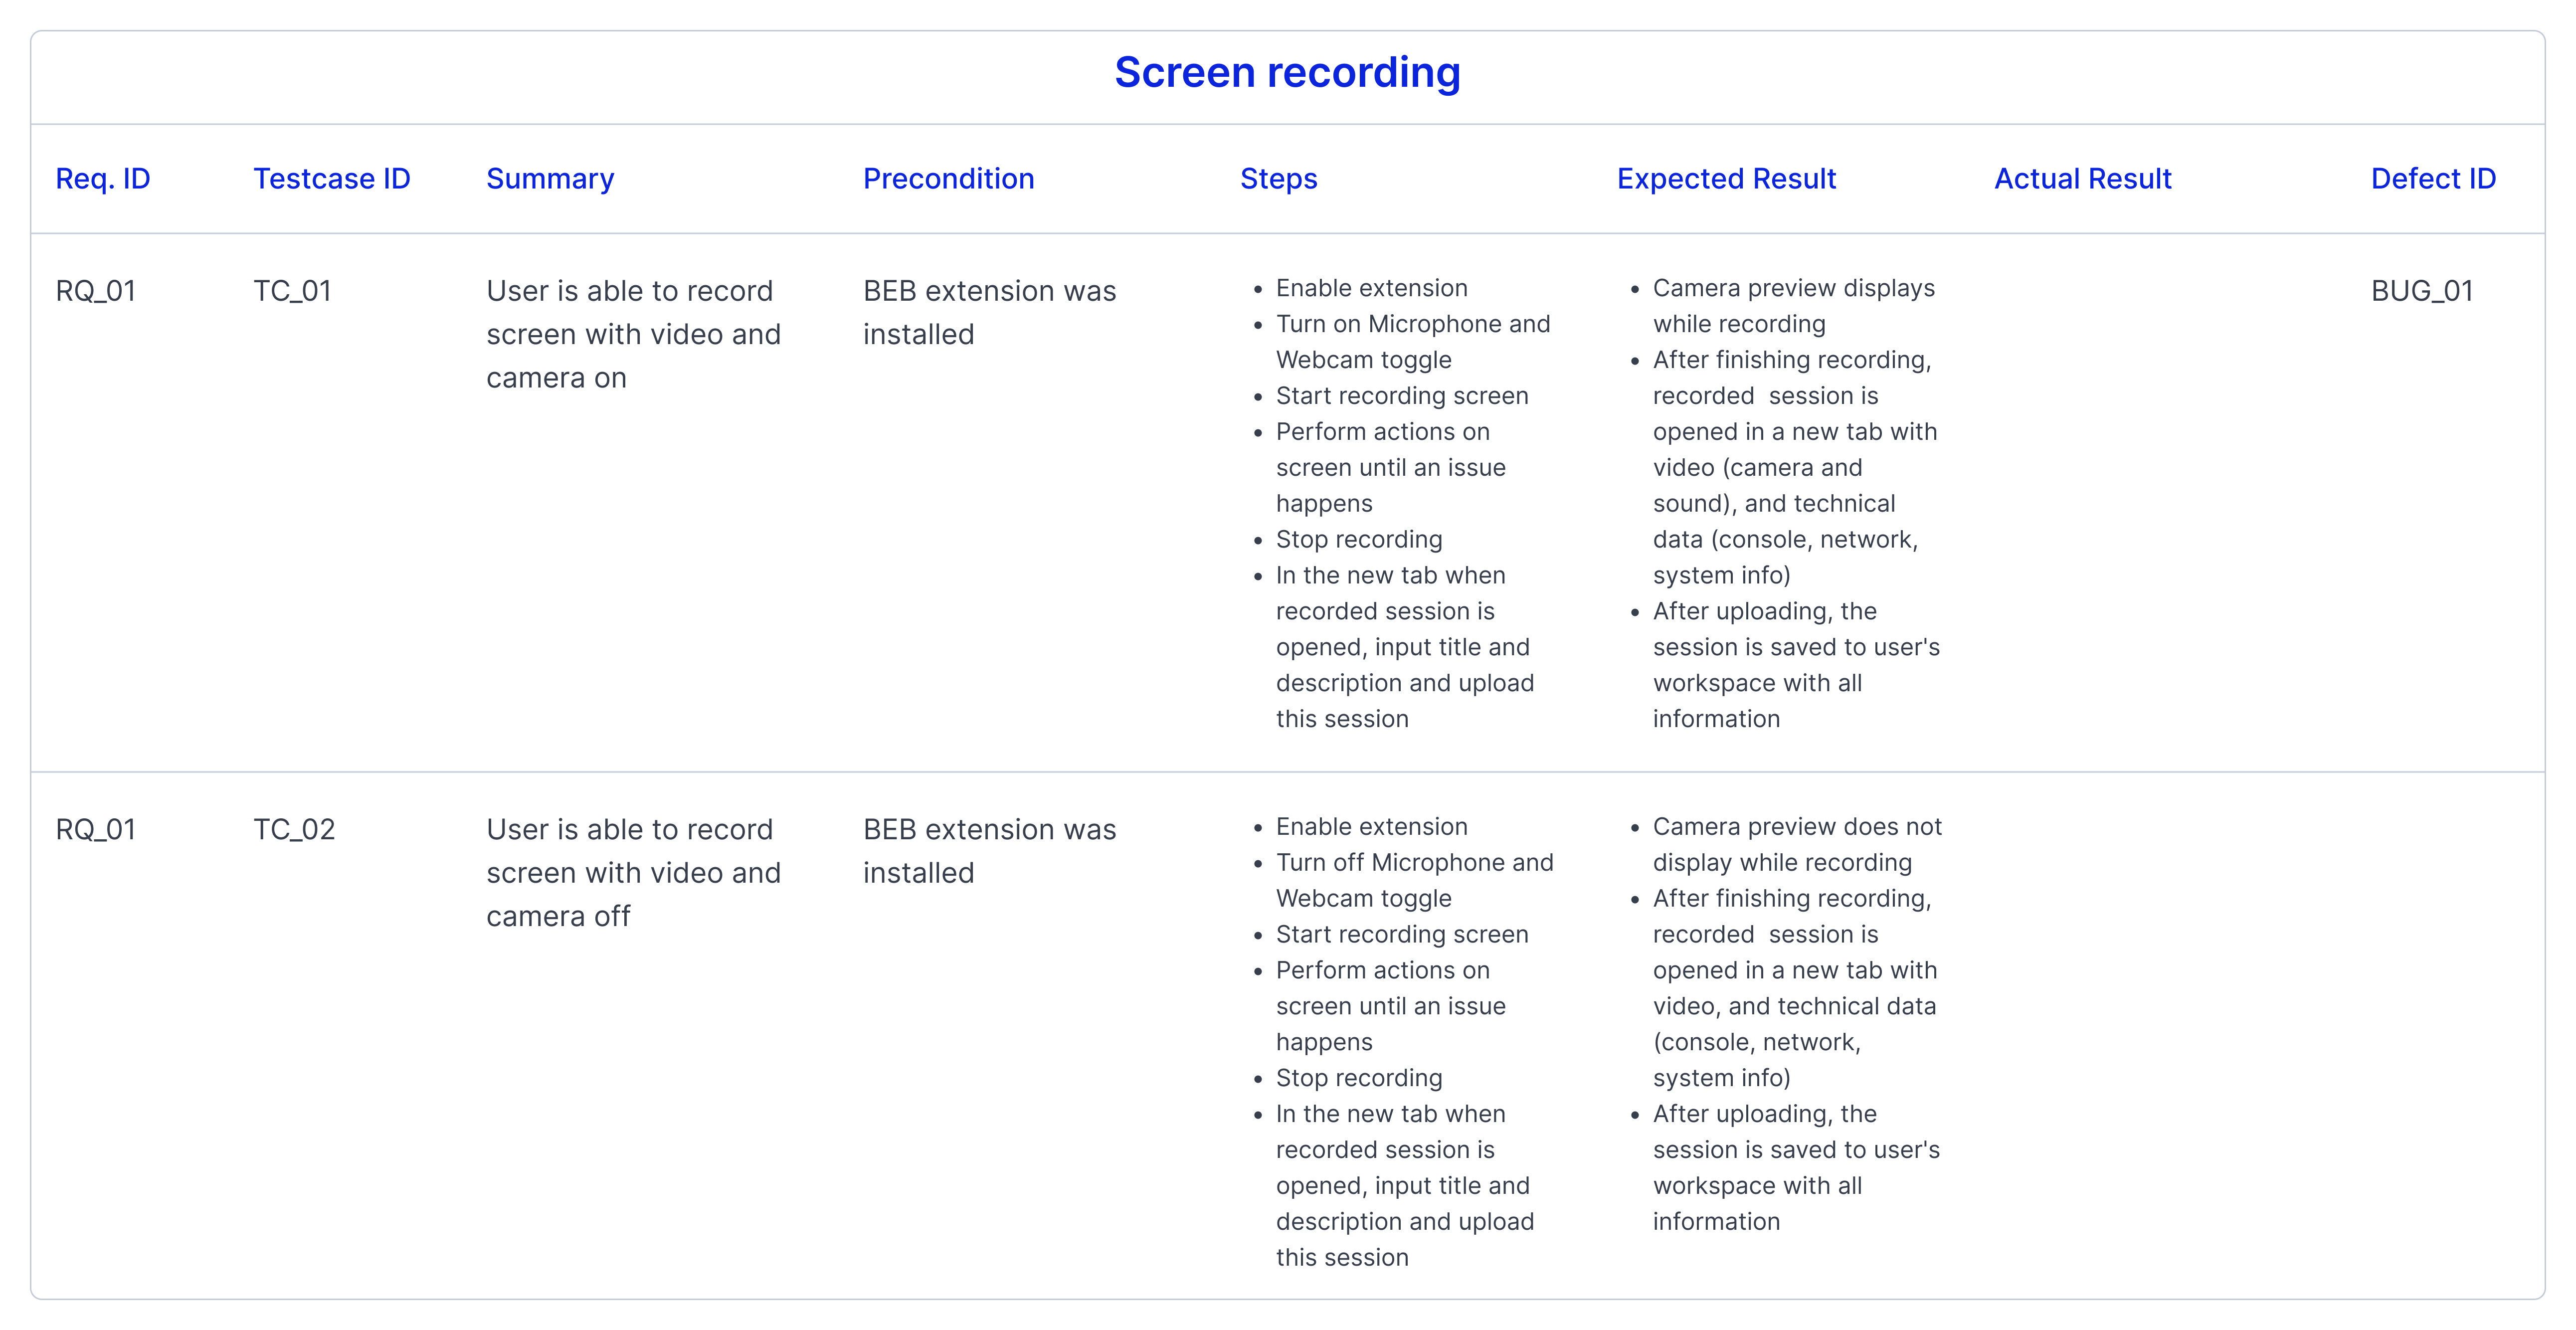This screenshot has width=2576, height=1330.
Task: Click the summary ending with "camera off"
Action: (633, 873)
